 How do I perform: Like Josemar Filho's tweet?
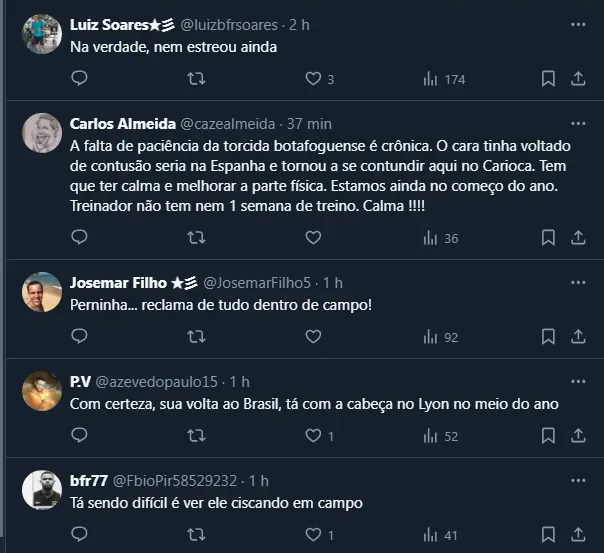tap(313, 337)
